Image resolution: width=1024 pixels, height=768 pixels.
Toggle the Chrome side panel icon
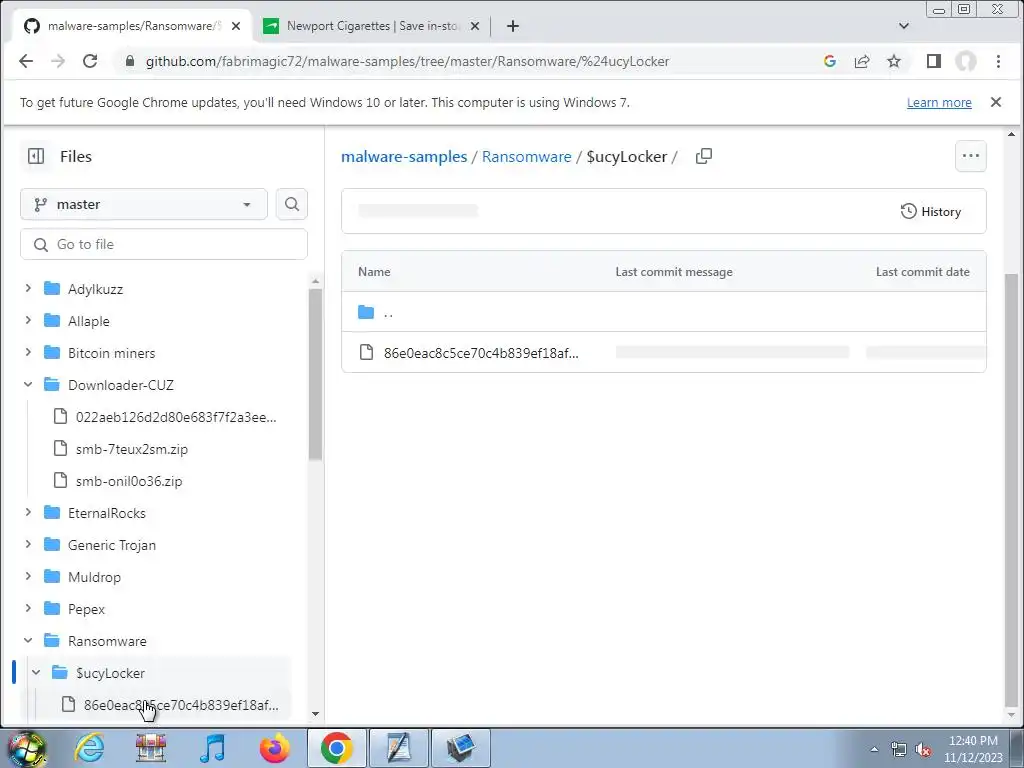934,61
